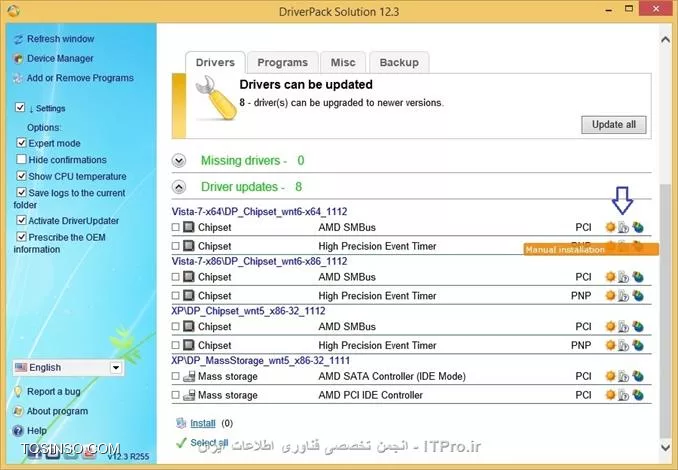Click the DriverPack logo in title bar
This screenshot has height=470, width=678.
pyautogui.click(x=13, y=11)
